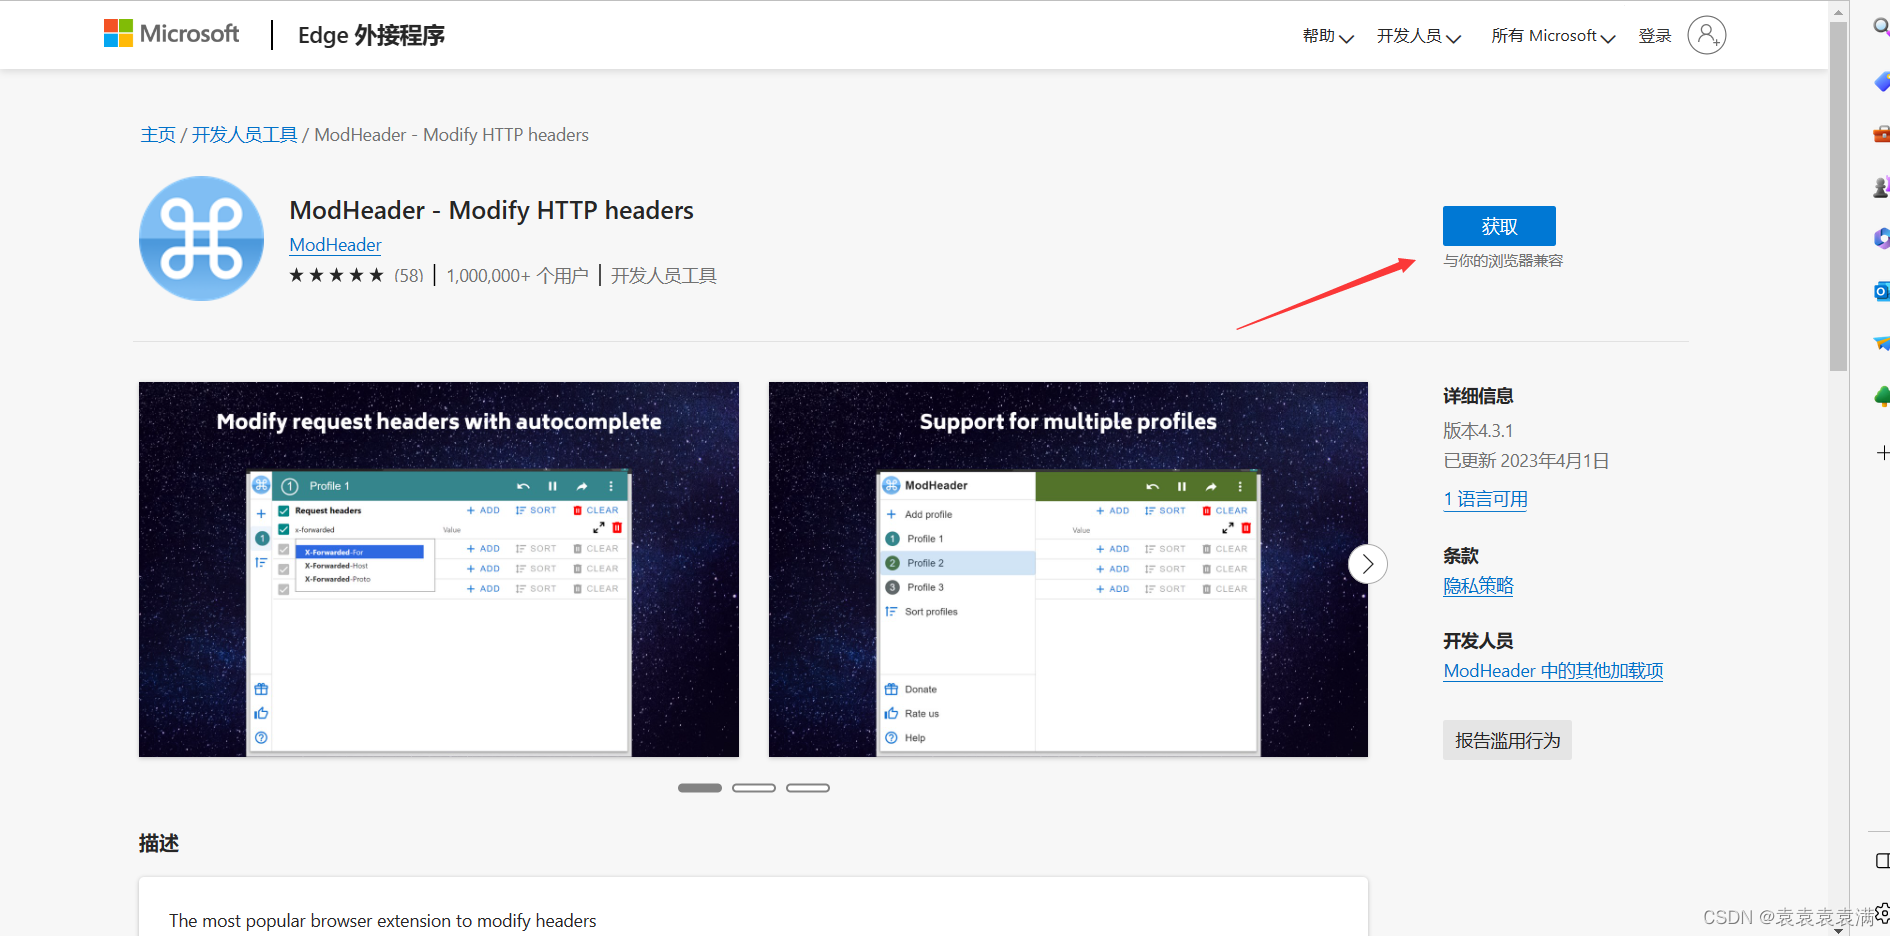Select the third carousel indicator

pyautogui.click(x=808, y=788)
